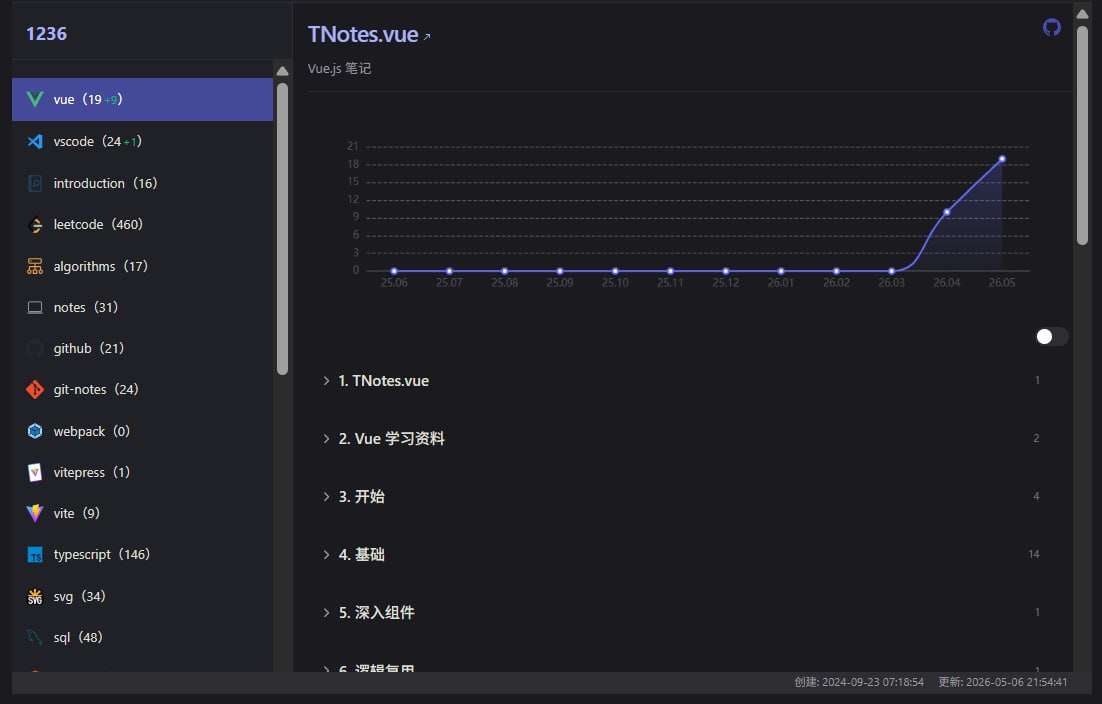
Task: Click the main content scrollbar thumb
Action: 1082,136
